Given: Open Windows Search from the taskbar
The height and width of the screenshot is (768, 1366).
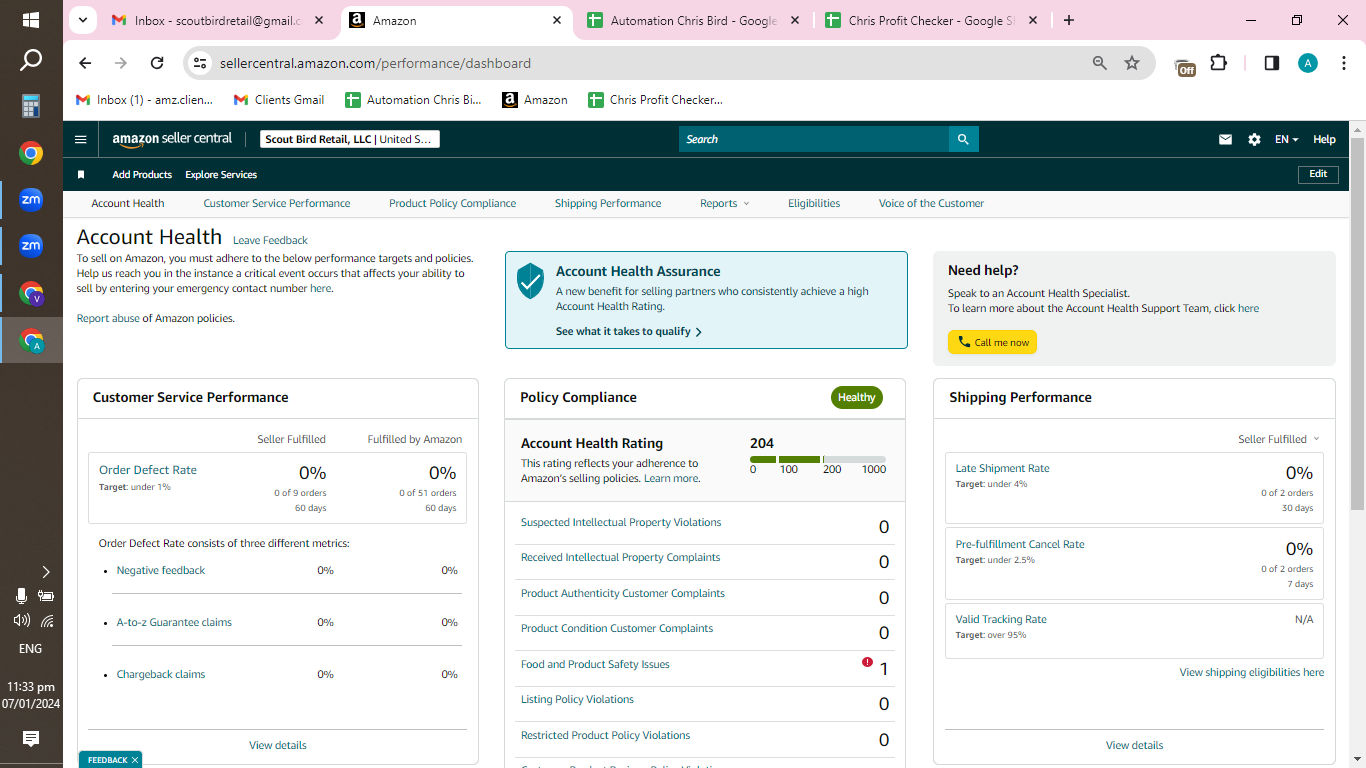Looking at the screenshot, I should pyautogui.click(x=31, y=61).
